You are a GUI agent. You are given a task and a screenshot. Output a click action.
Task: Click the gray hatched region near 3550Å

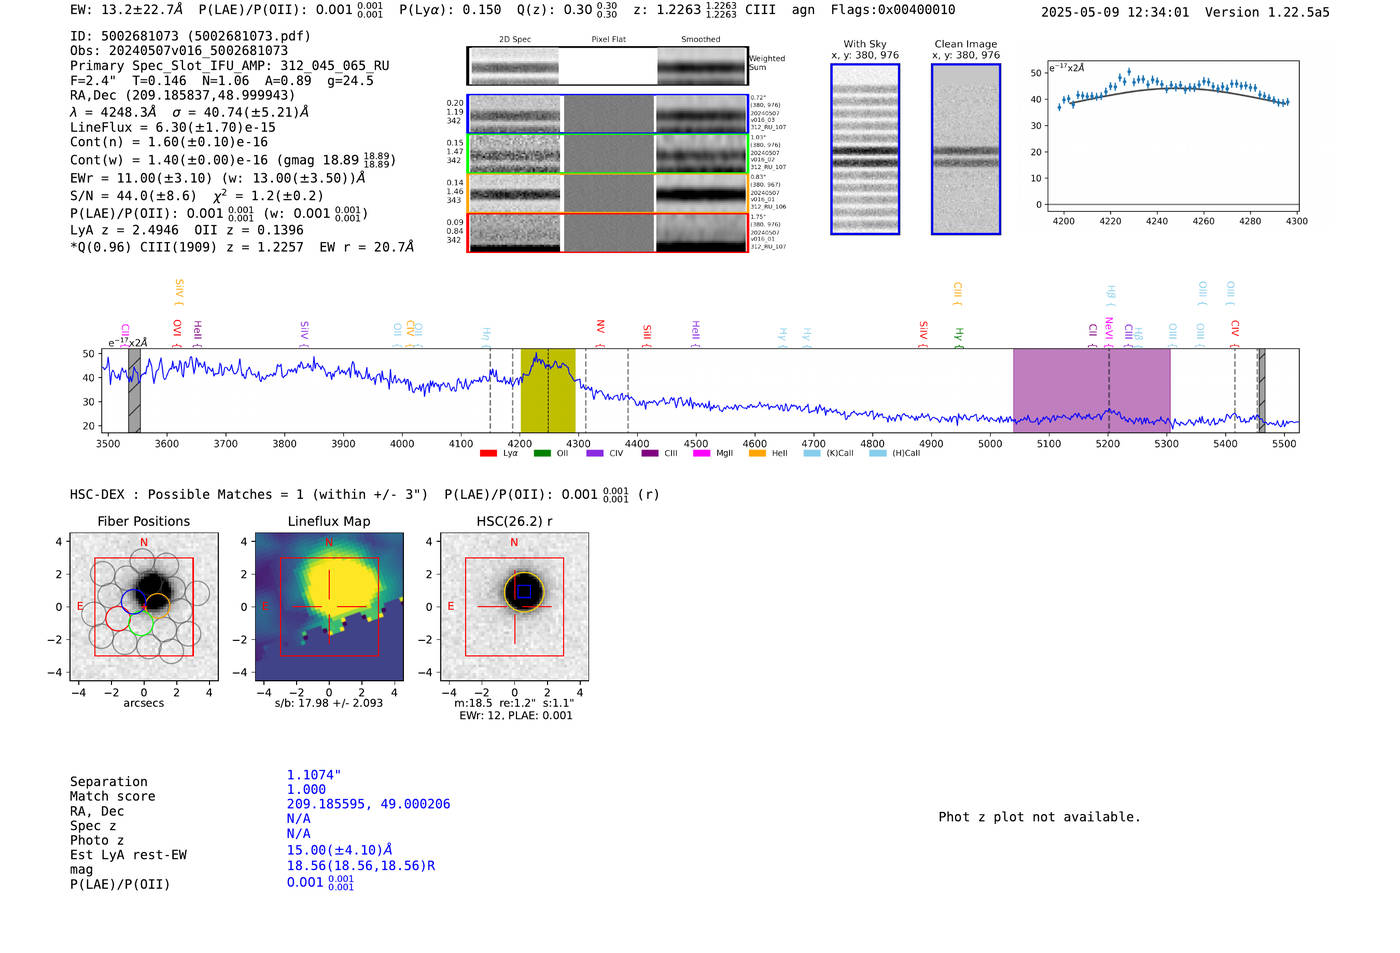[x=134, y=391]
